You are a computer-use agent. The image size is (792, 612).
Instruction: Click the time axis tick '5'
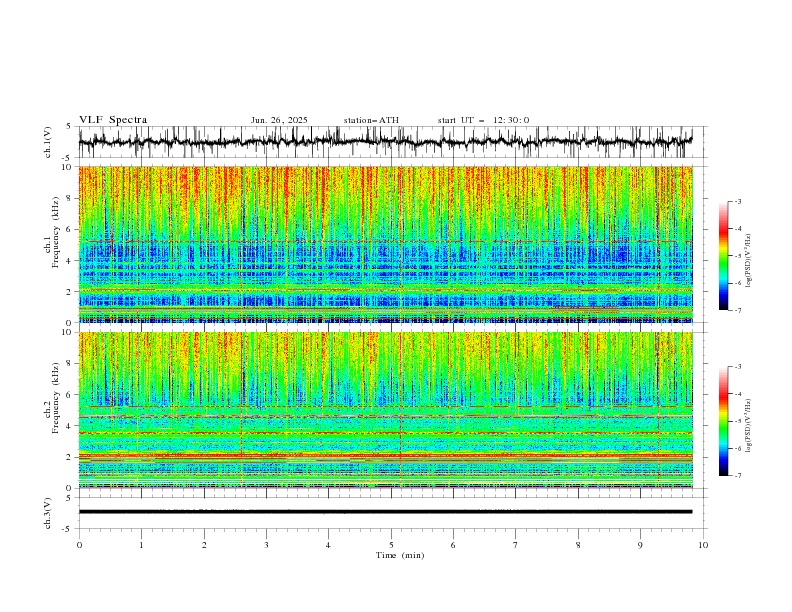pyautogui.click(x=391, y=545)
